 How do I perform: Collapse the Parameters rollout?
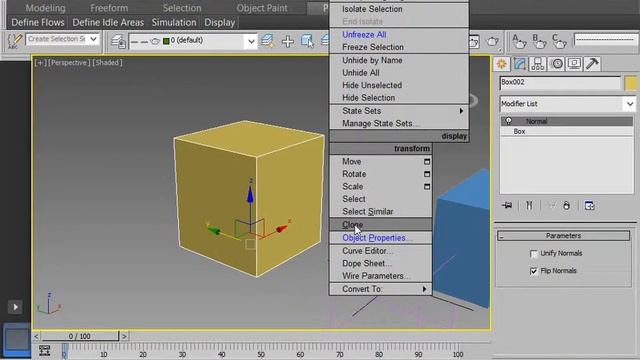(563, 236)
